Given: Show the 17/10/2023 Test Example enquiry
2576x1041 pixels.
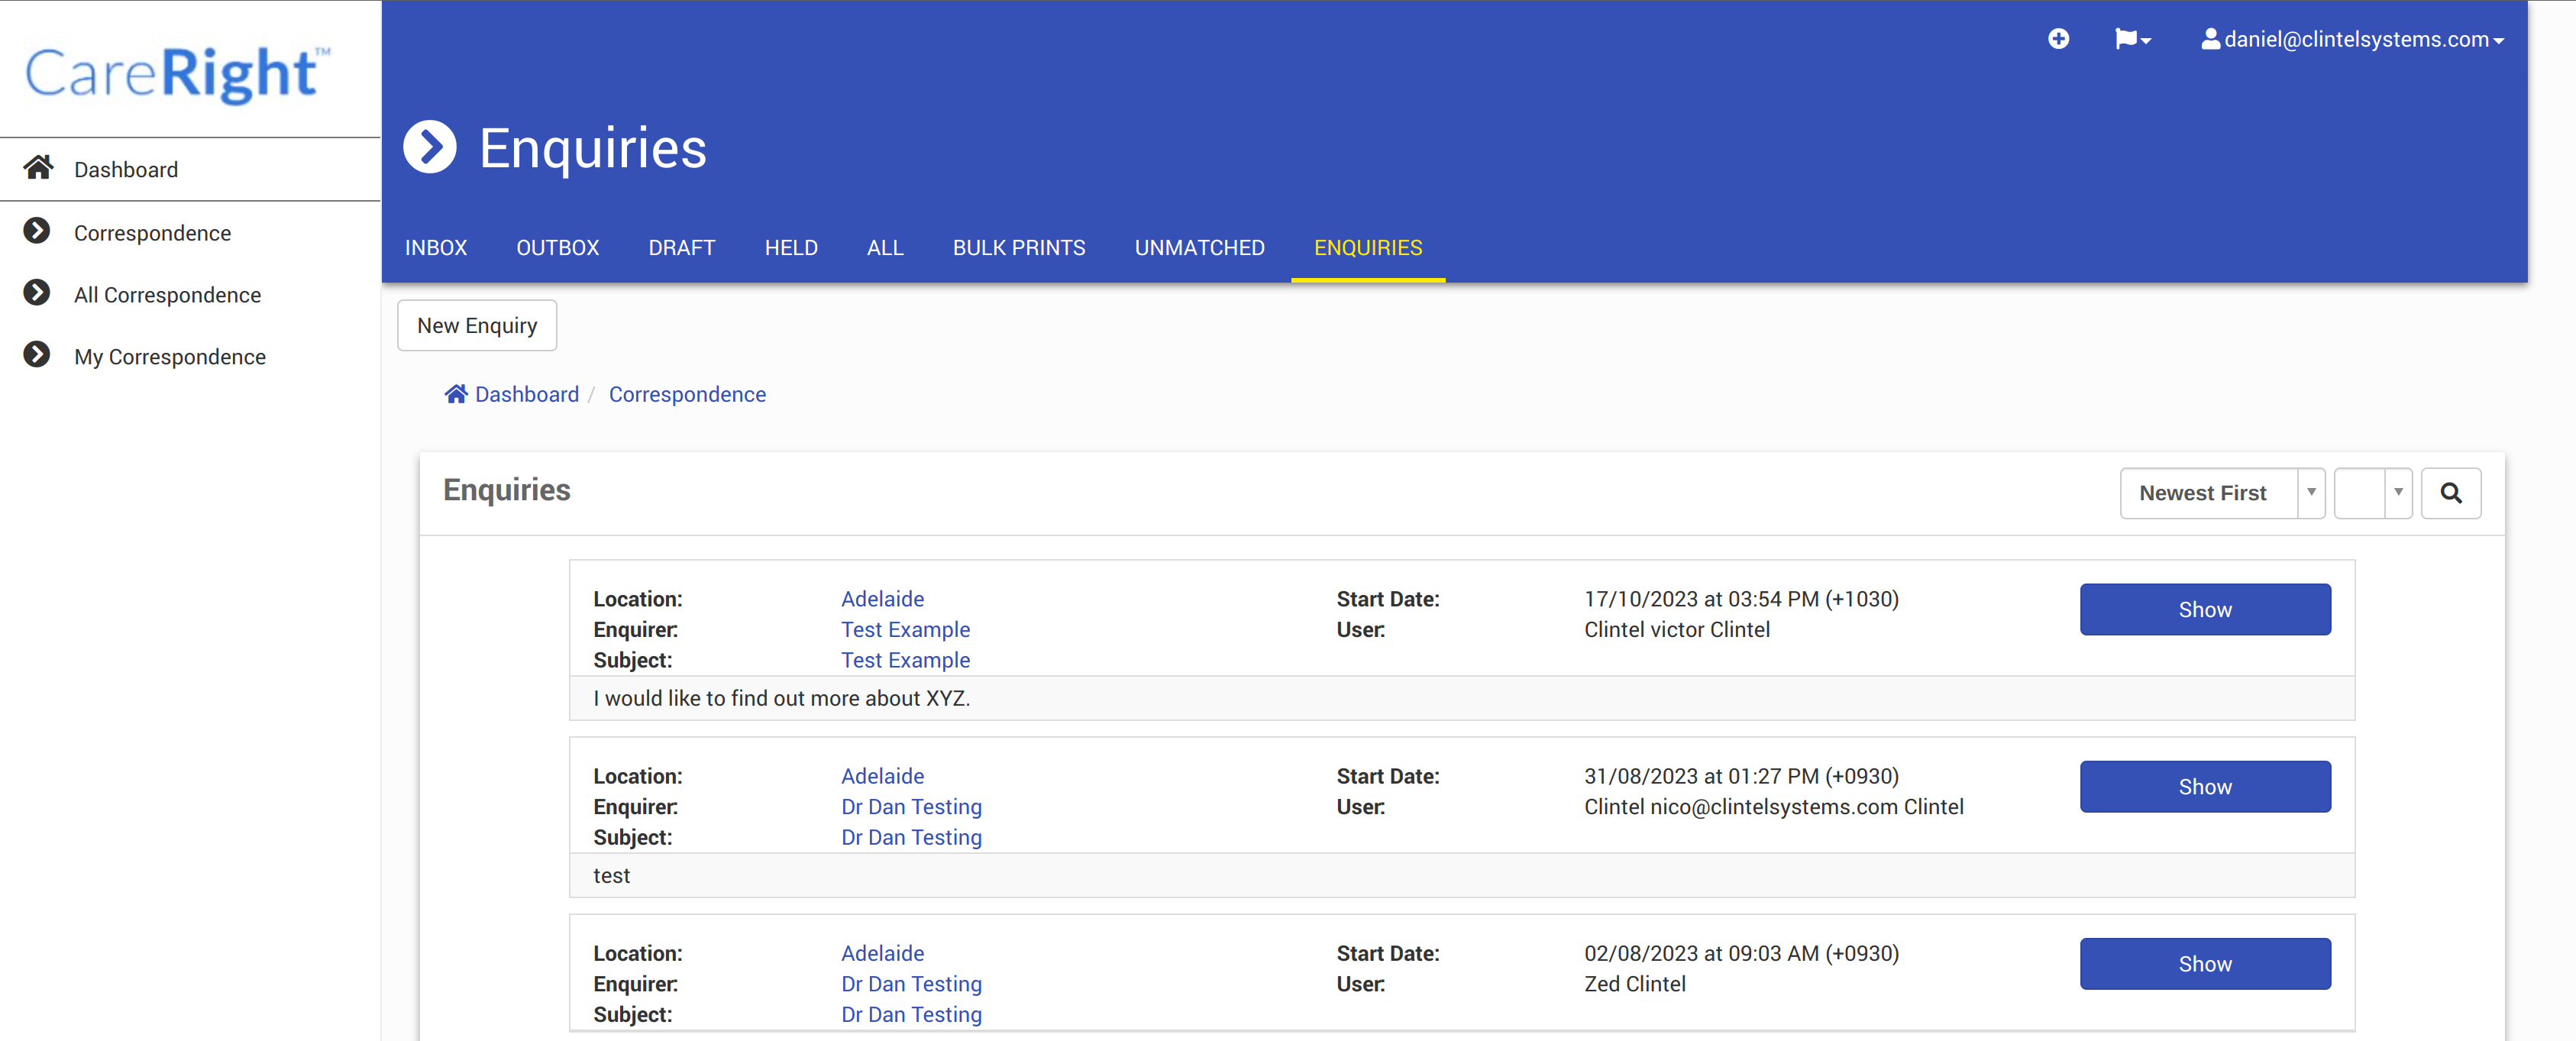Looking at the screenshot, I should (2204, 610).
